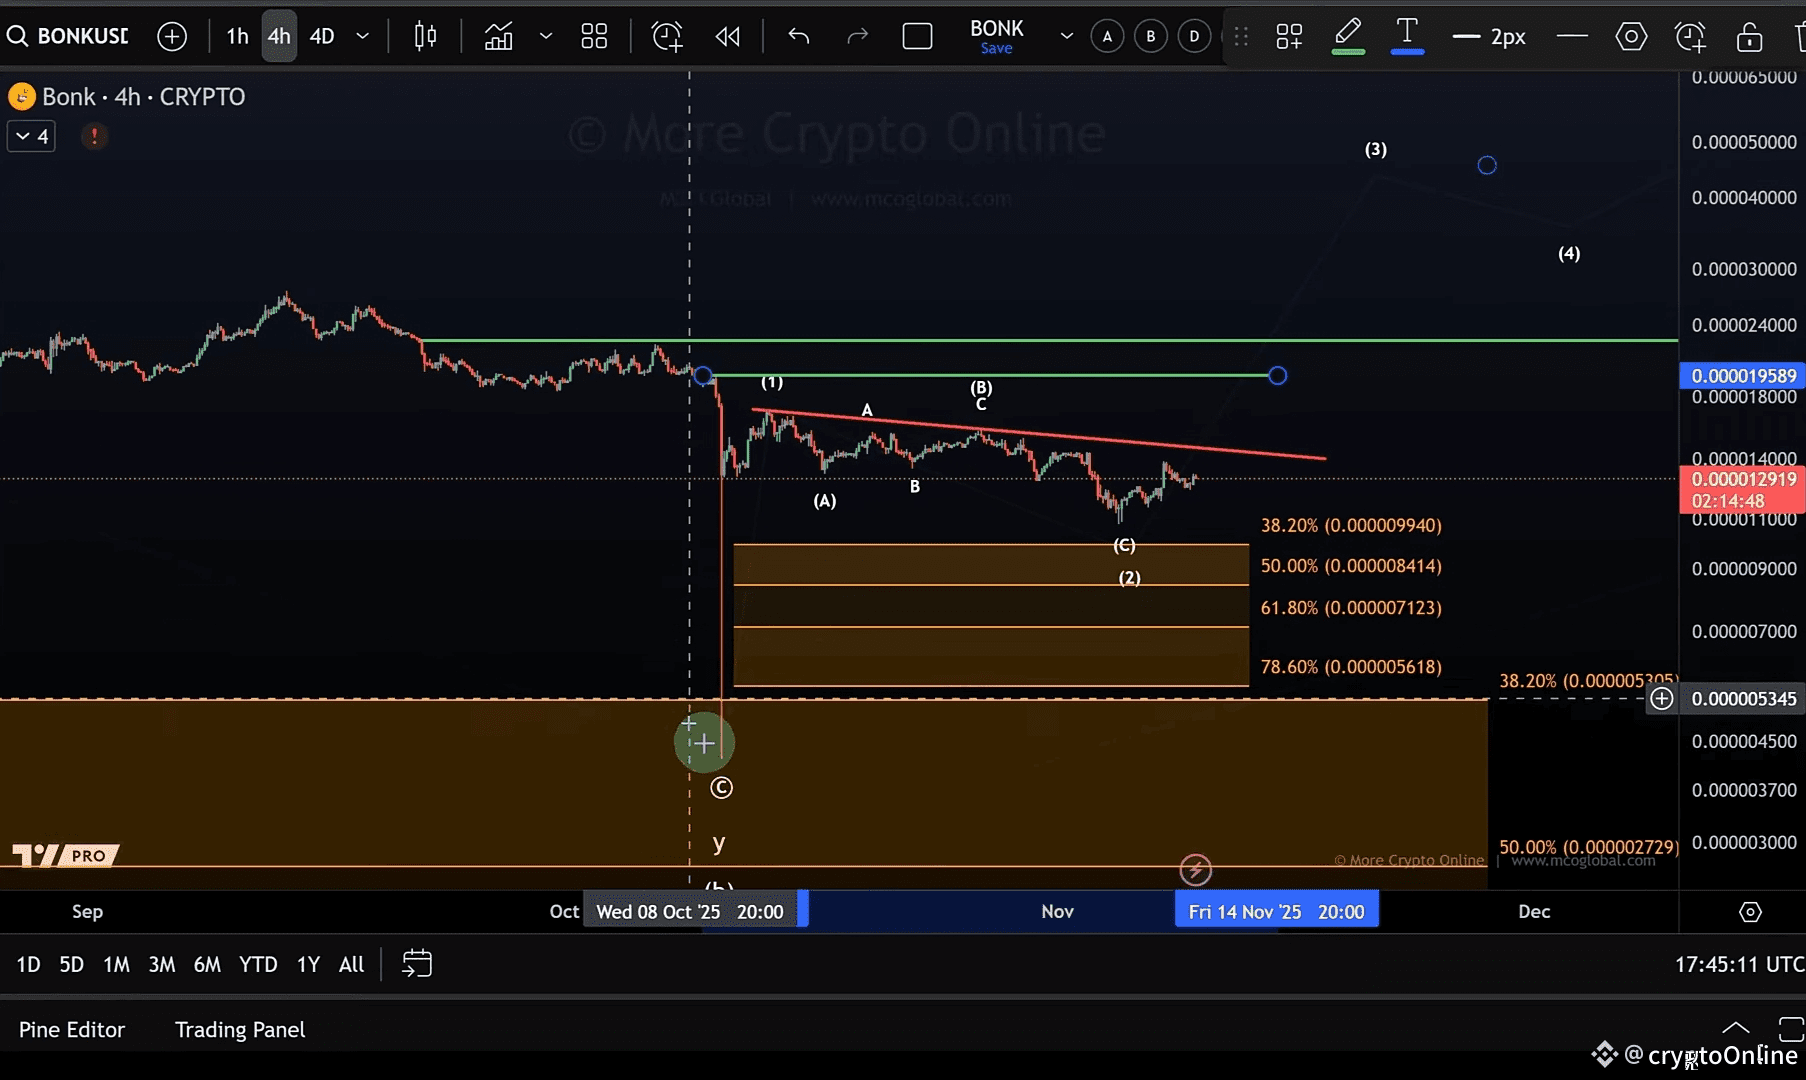Select the 1h timeframe
The height and width of the screenshot is (1080, 1806).
[237, 37]
